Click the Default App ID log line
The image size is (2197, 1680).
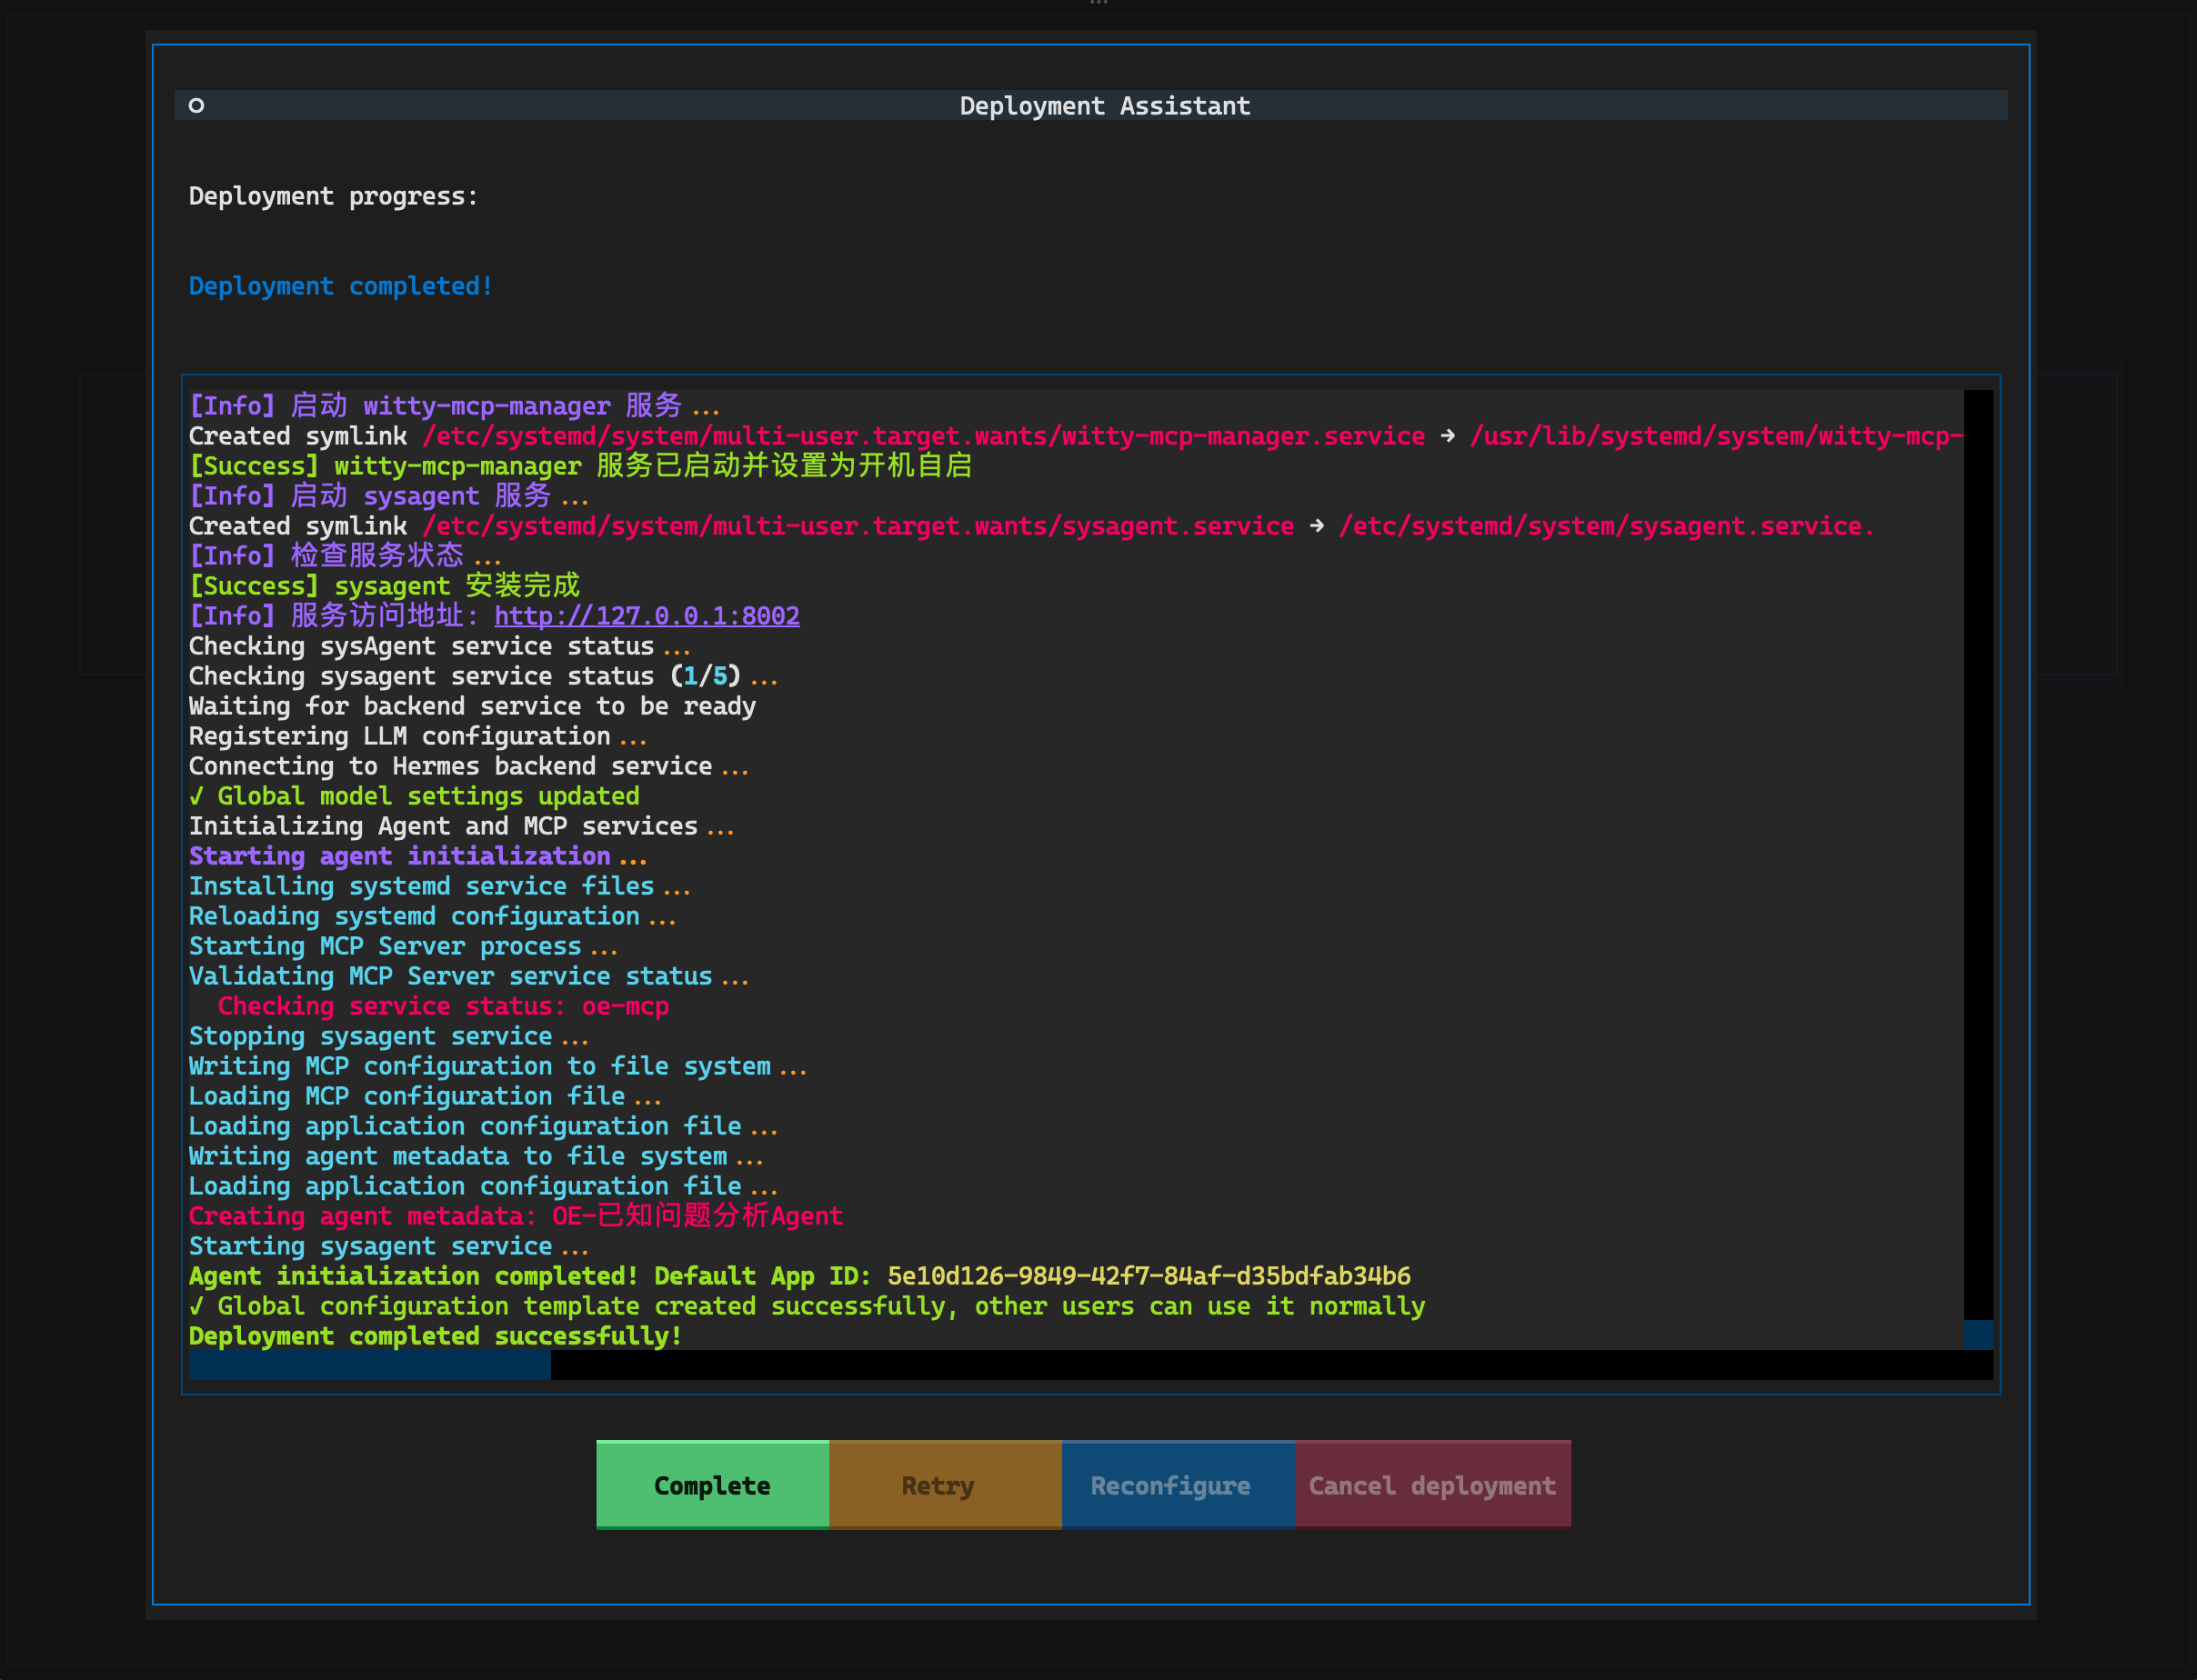click(x=798, y=1276)
